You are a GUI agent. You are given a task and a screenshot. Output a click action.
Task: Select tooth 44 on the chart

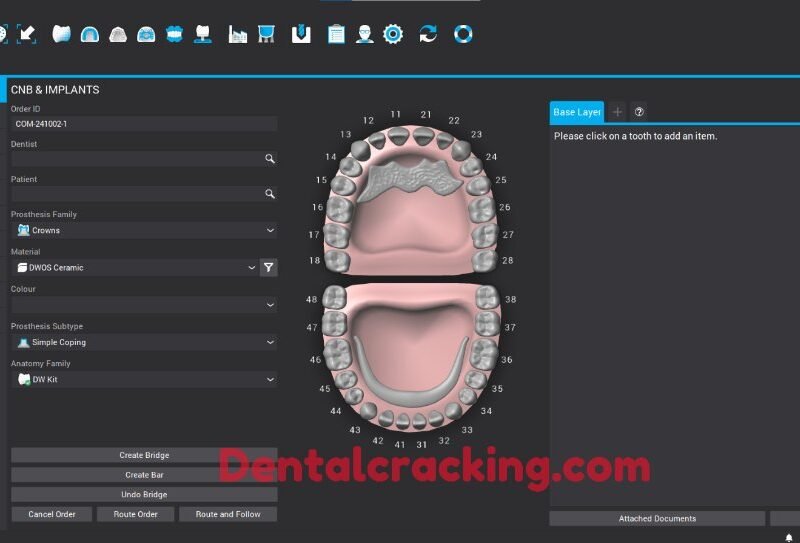pyautogui.click(x=354, y=396)
